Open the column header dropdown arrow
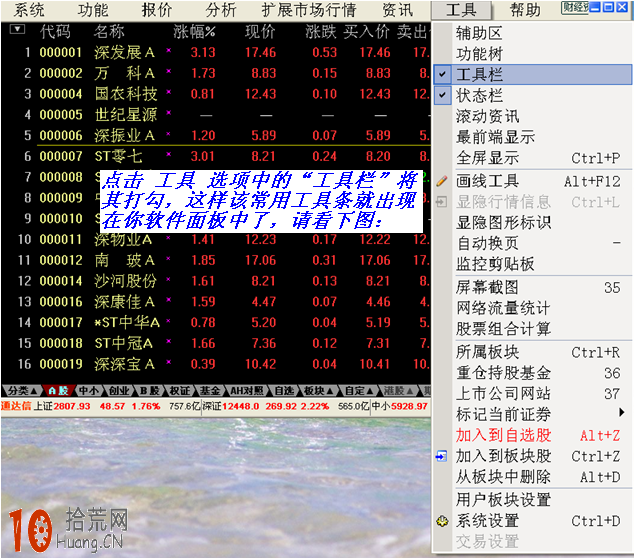This screenshot has width=640, height=559. 17,29
